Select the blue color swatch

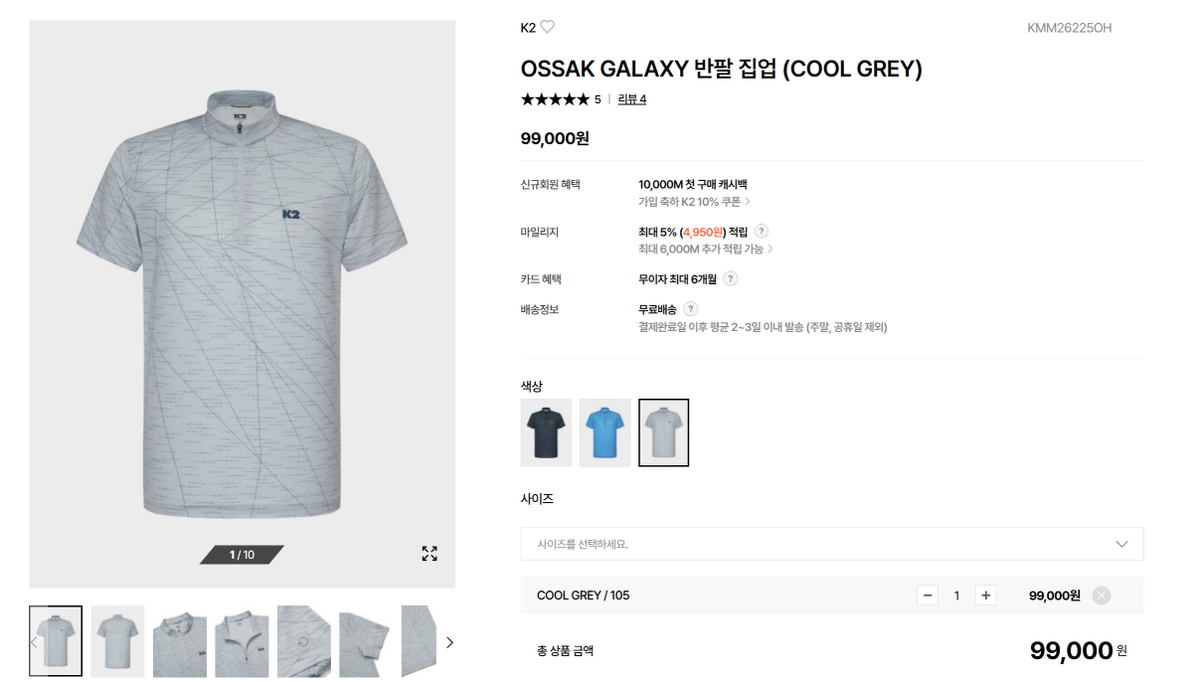tap(605, 433)
